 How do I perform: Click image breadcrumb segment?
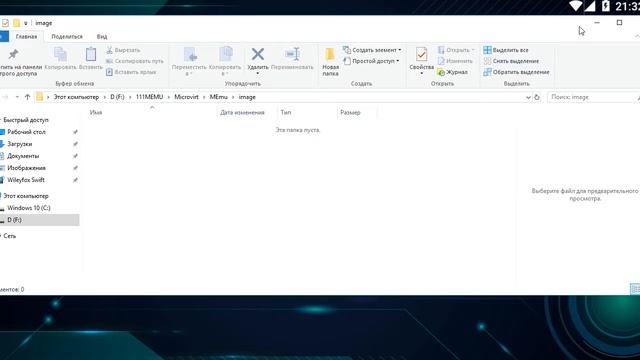(247, 97)
